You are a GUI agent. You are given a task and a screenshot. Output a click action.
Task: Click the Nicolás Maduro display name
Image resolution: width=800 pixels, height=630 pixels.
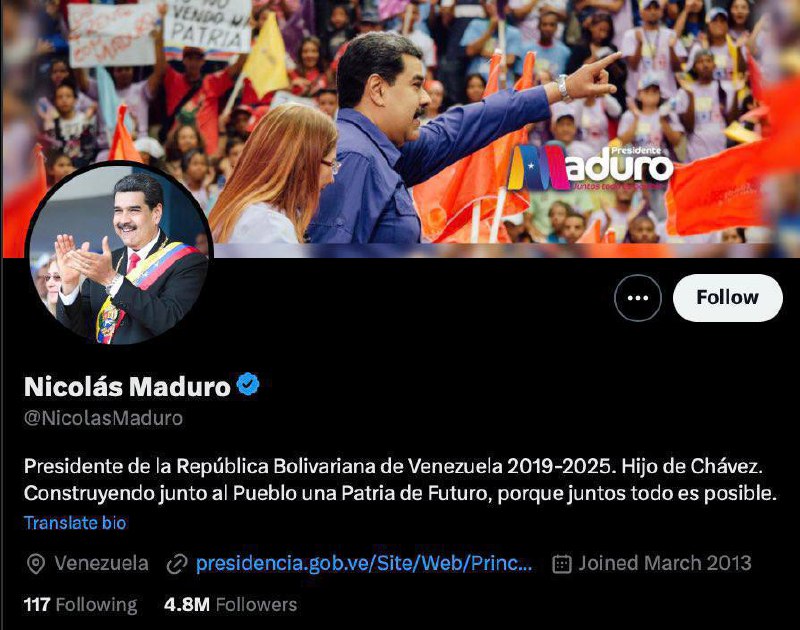pos(127,387)
